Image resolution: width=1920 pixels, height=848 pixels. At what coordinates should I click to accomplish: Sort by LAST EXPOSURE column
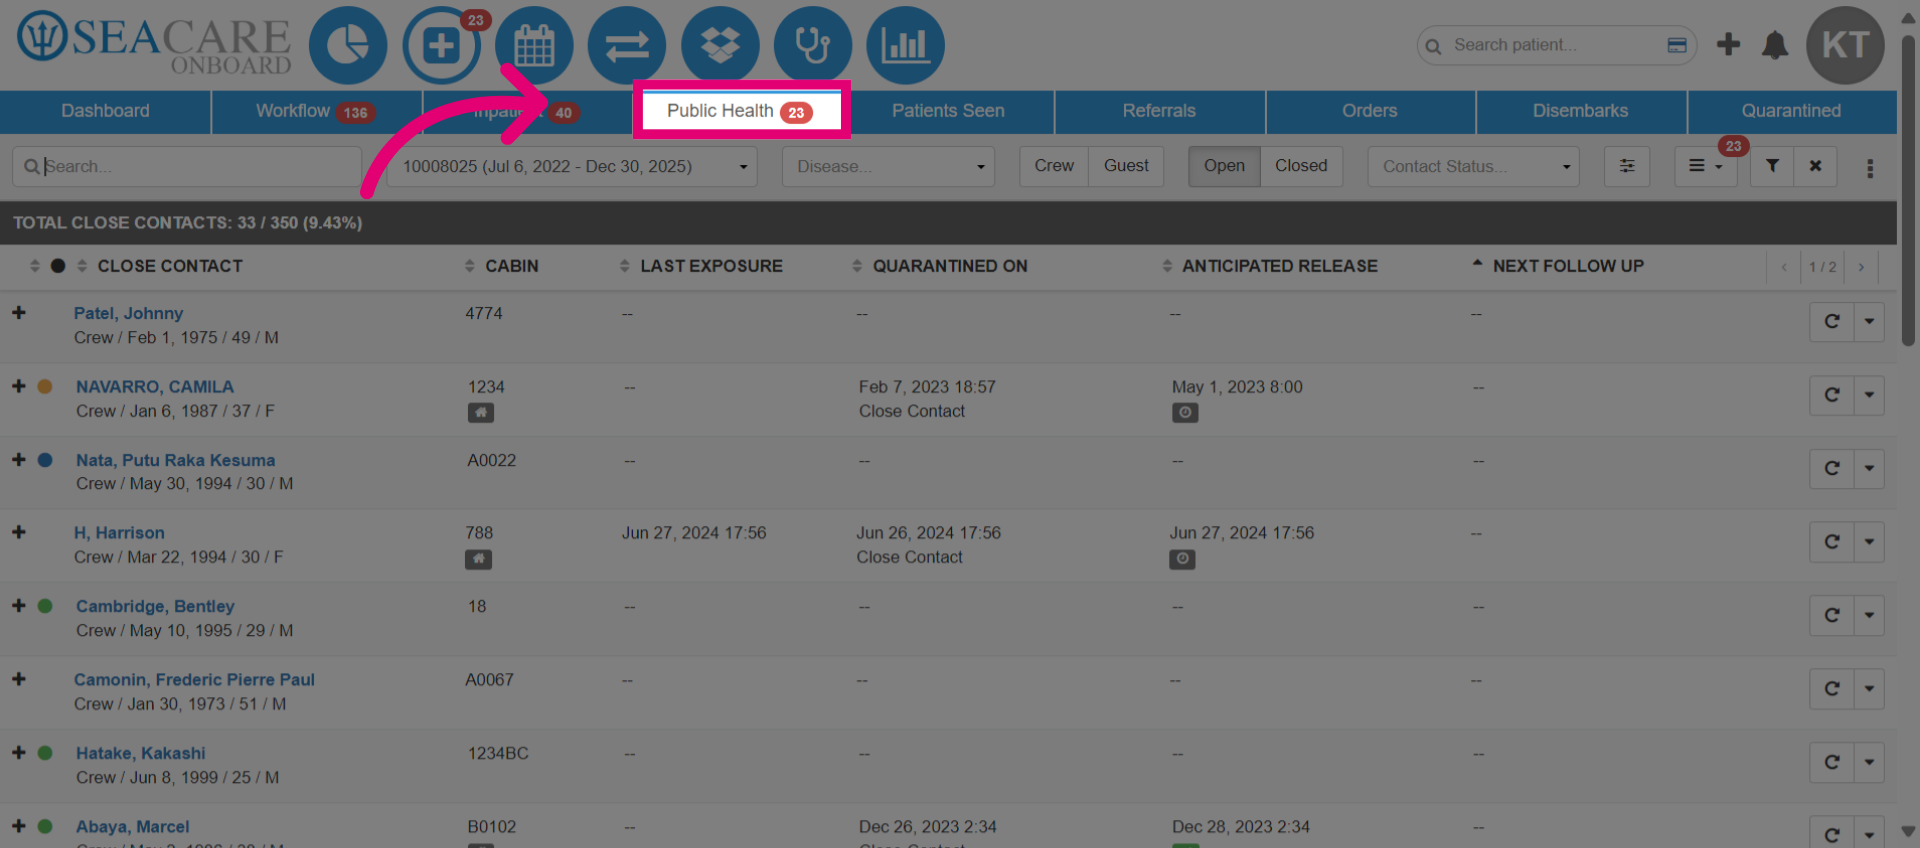(x=701, y=266)
